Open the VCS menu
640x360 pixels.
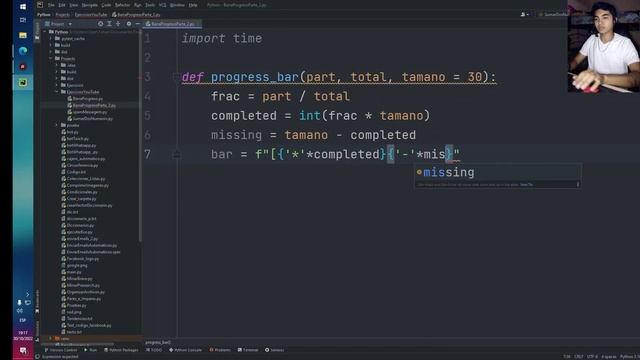coord(162,5)
